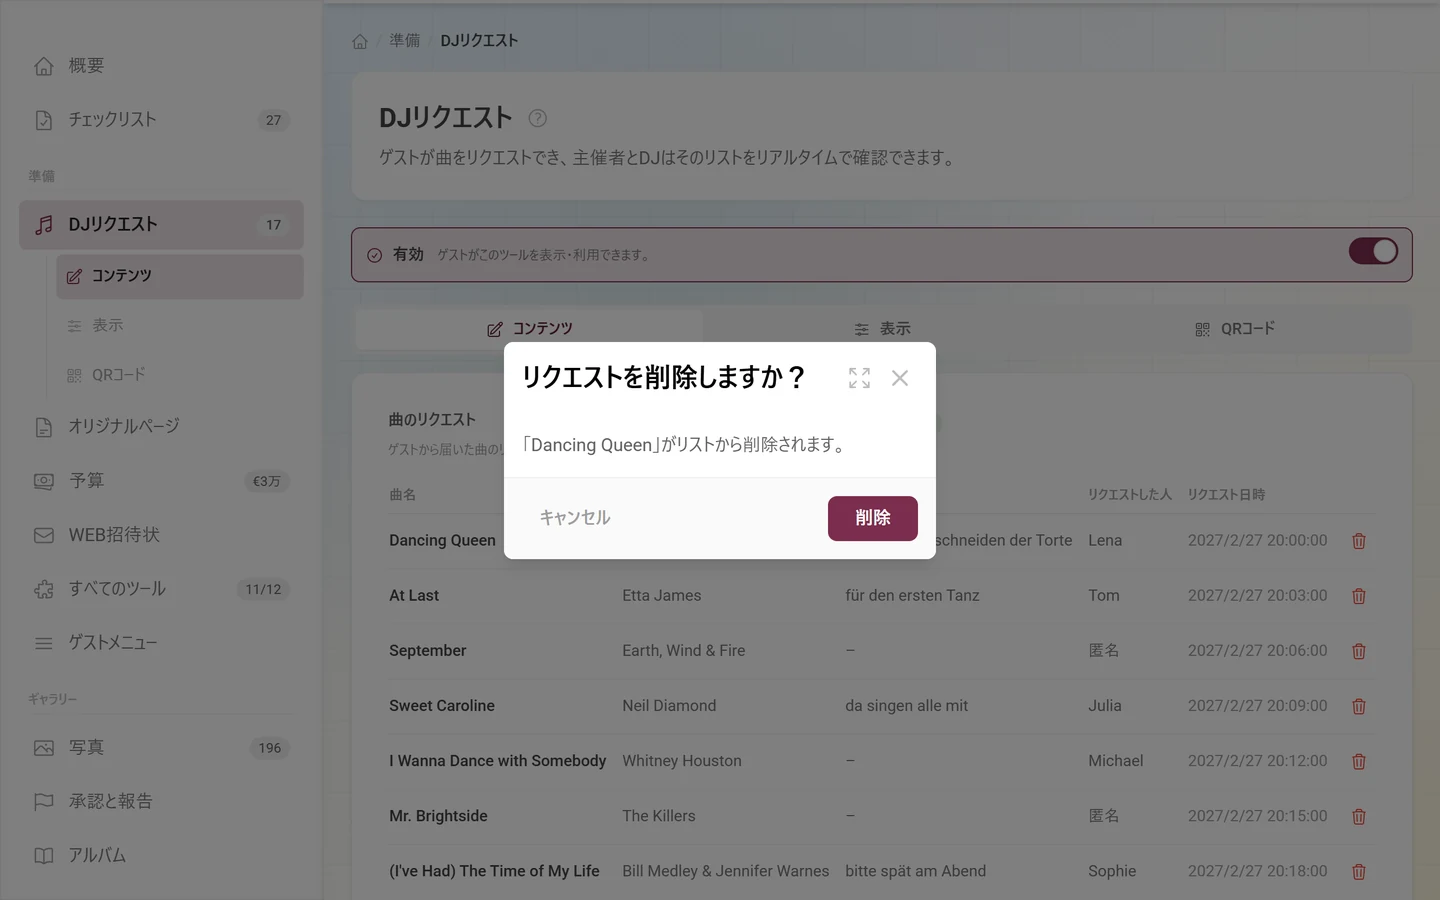Image resolution: width=1440 pixels, height=900 pixels.
Task: Open WEB招待状 in the sidebar
Action: pyautogui.click(x=161, y=535)
